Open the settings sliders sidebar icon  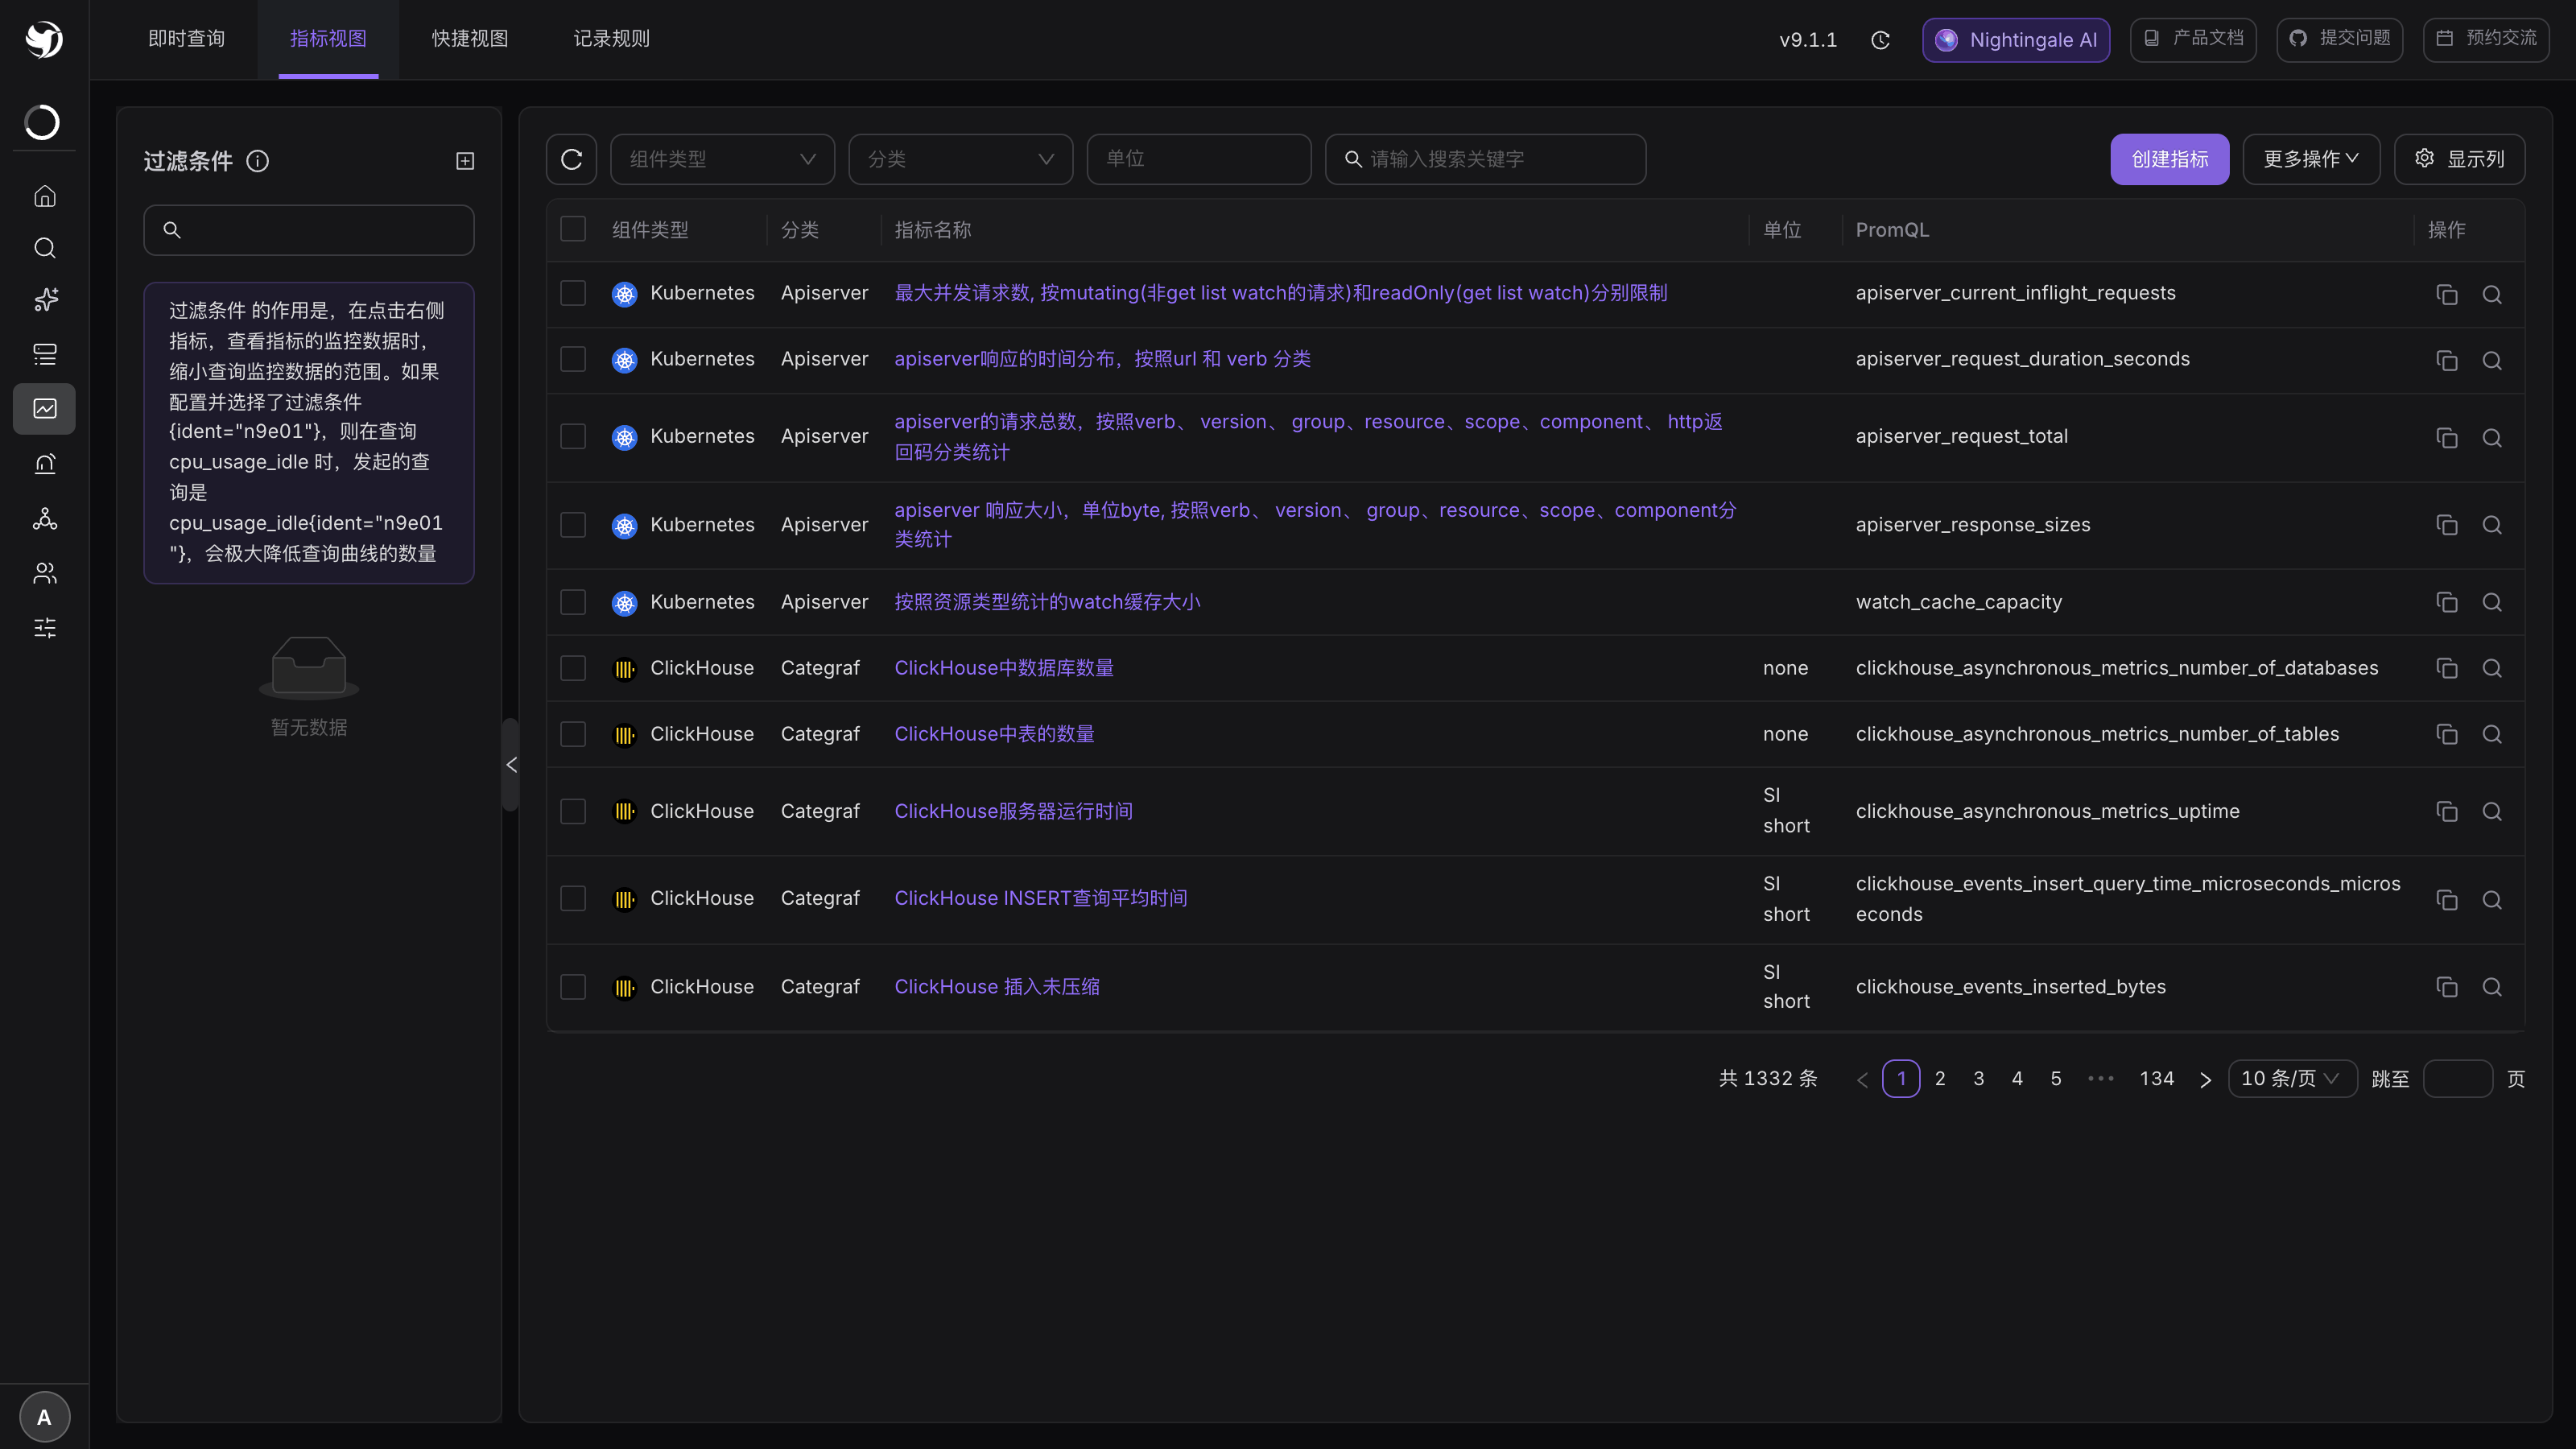tap(45, 628)
